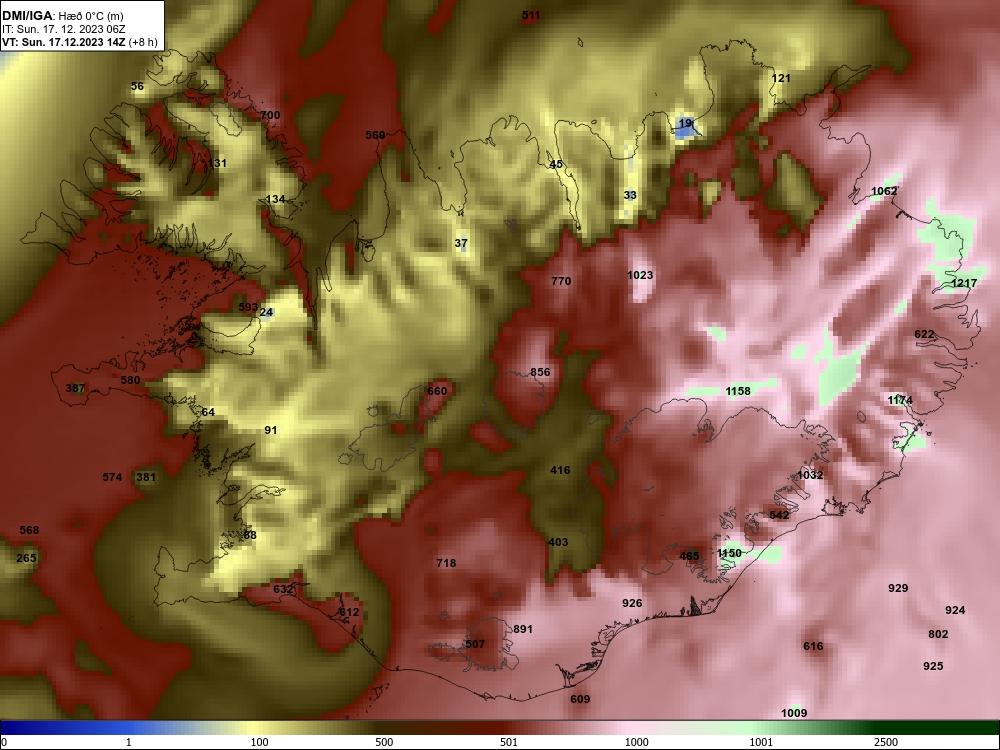This screenshot has height=750, width=1000.
Task: Select the 1023 value label
Action: pos(640,275)
